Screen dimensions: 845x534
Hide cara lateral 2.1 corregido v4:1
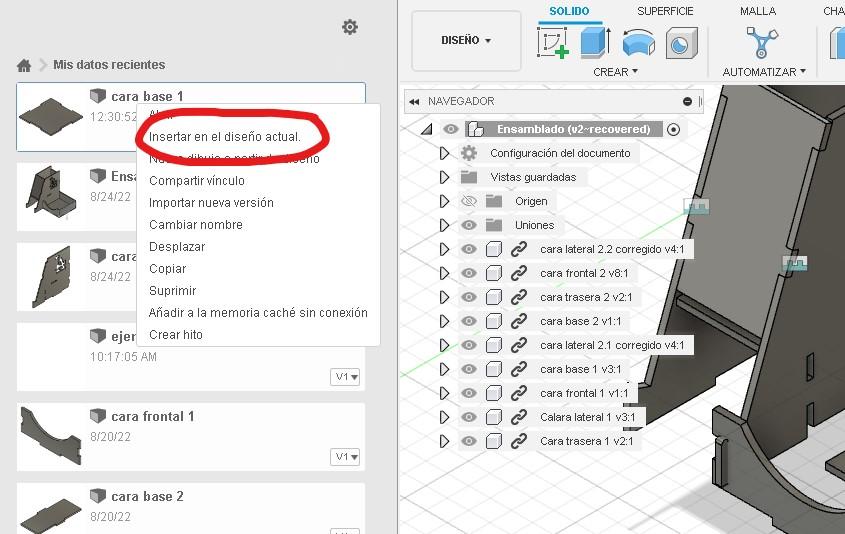469,345
